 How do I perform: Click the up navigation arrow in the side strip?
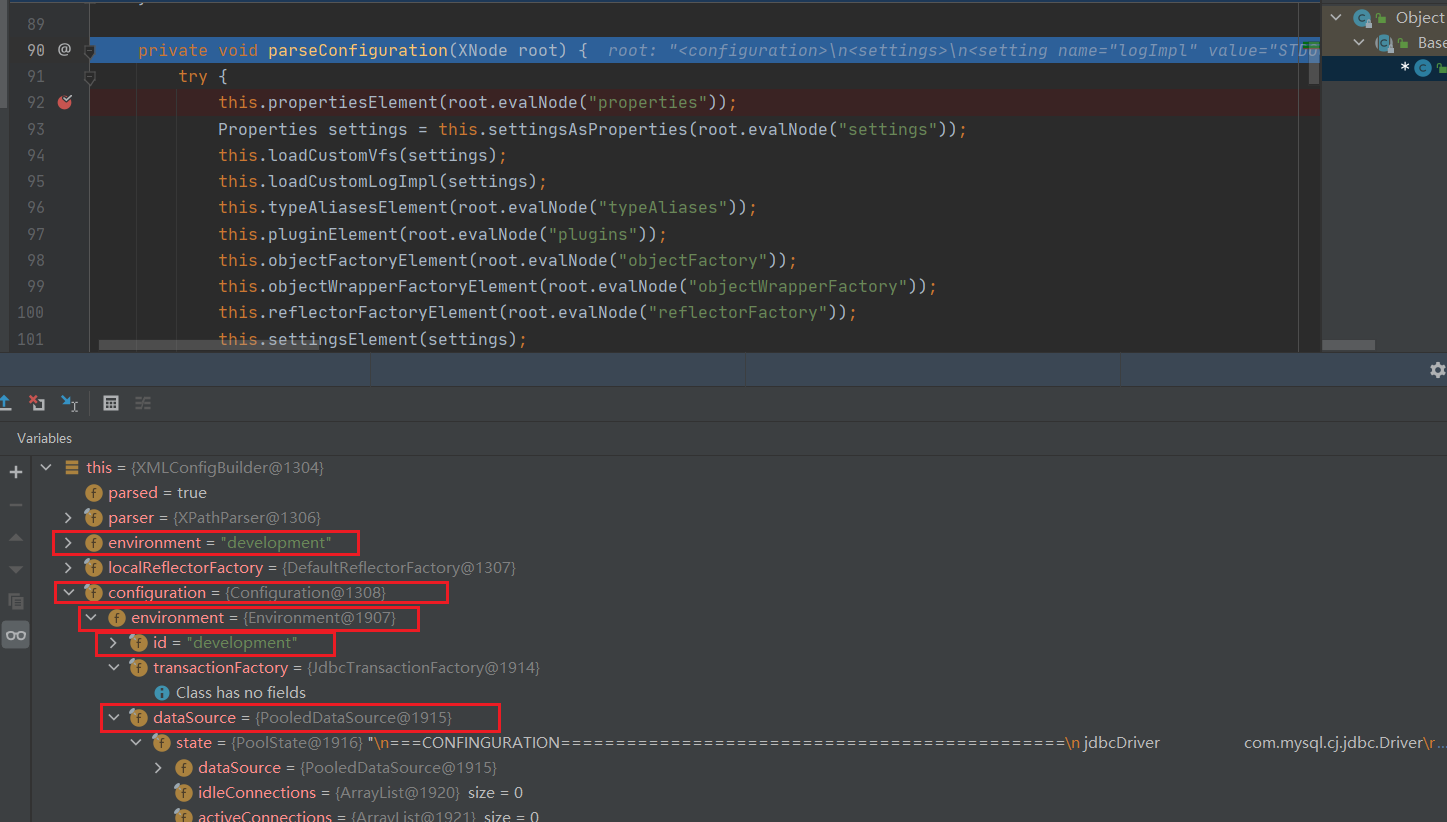click(x=15, y=535)
